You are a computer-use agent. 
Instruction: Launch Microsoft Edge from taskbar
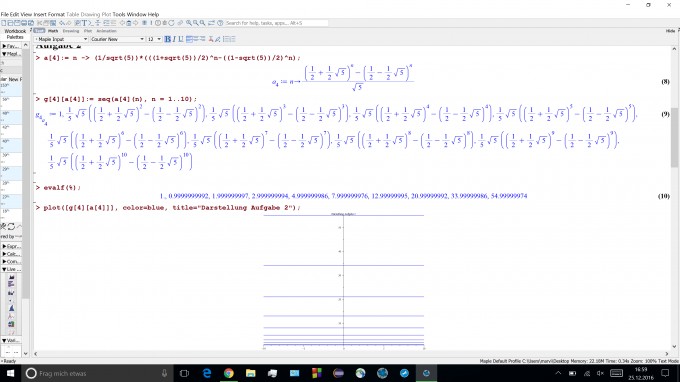tap(207, 373)
